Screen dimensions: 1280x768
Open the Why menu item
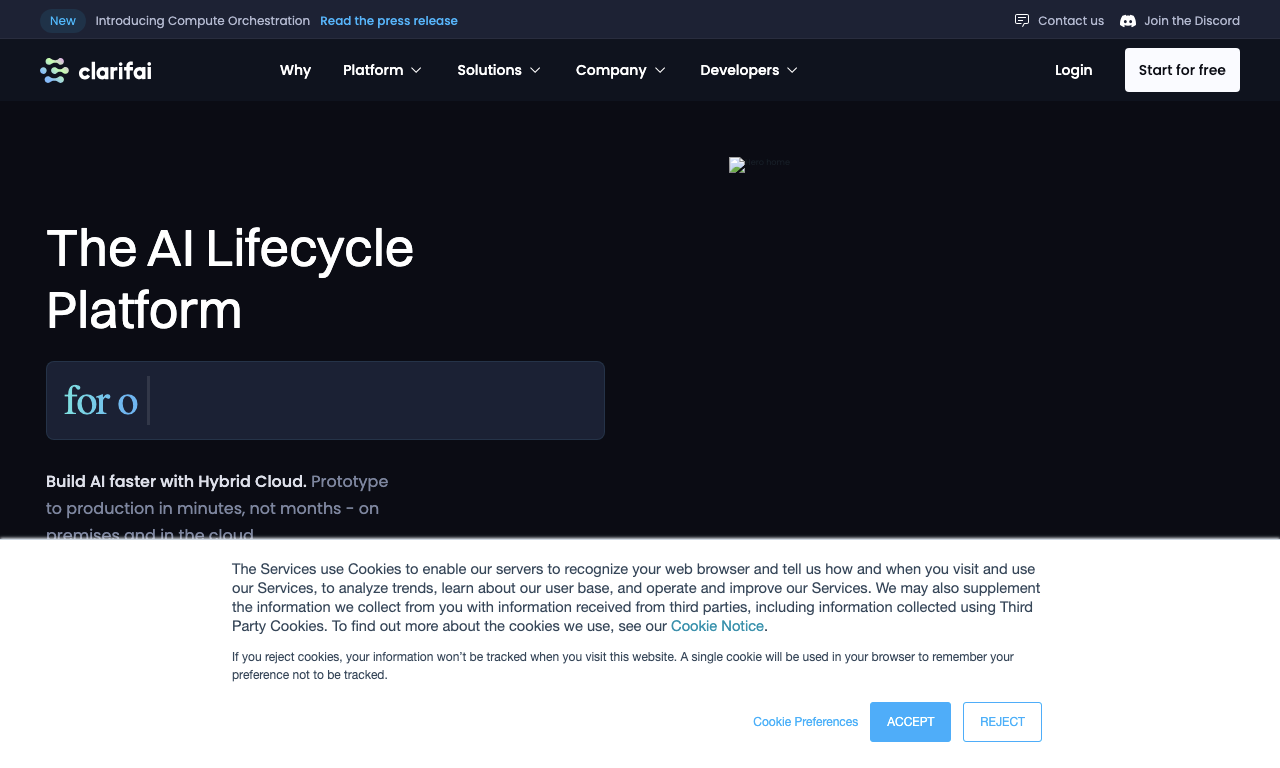click(295, 70)
